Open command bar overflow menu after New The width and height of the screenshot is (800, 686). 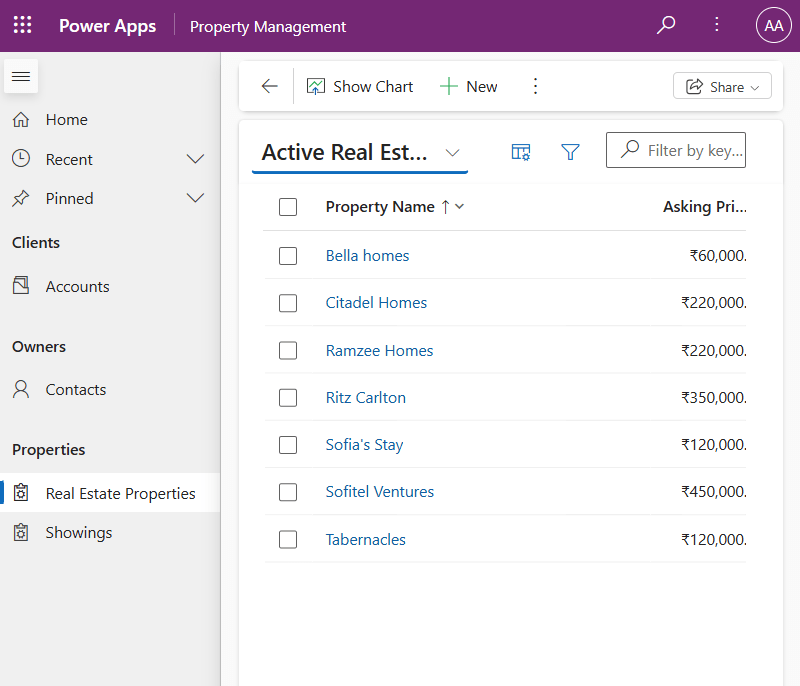click(535, 86)
